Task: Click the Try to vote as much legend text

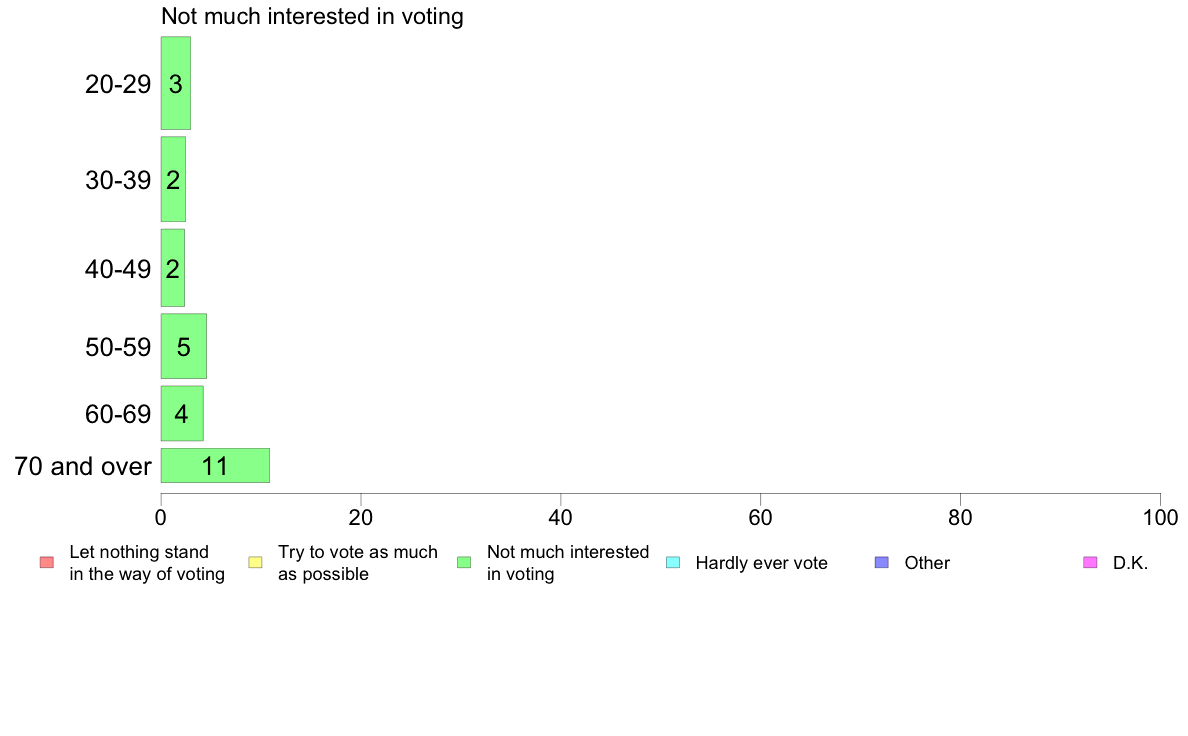Action: coord(358,552)
